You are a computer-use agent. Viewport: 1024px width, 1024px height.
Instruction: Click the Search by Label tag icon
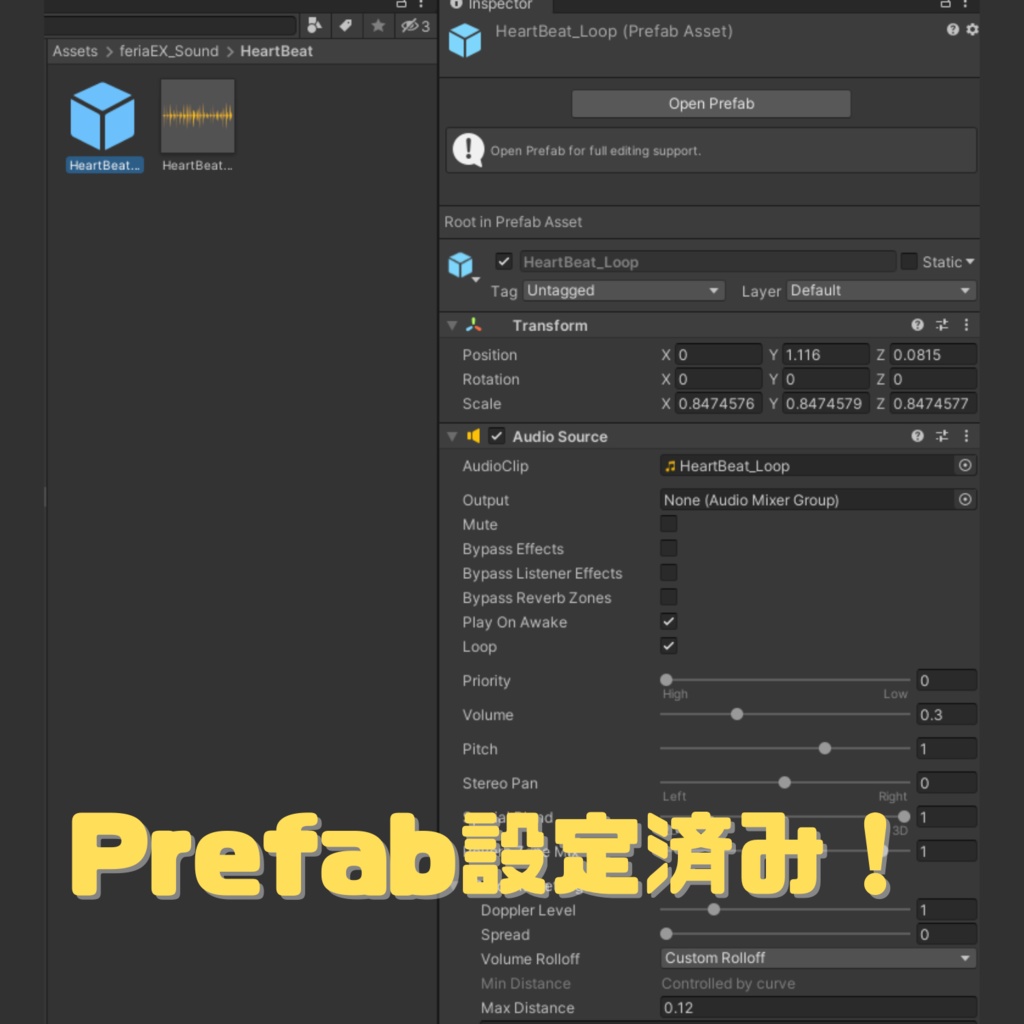click(x=346, y=25)
